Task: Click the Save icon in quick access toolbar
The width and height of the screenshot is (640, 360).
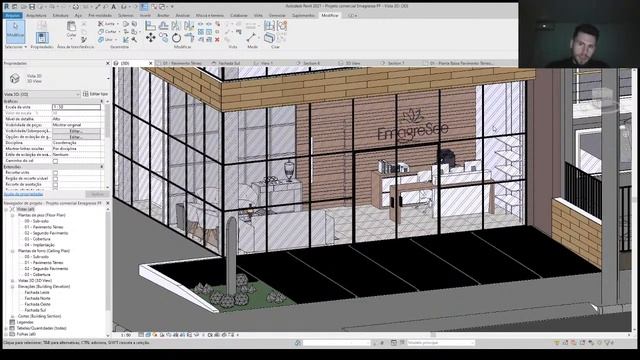Action: (x=32, y=7)
